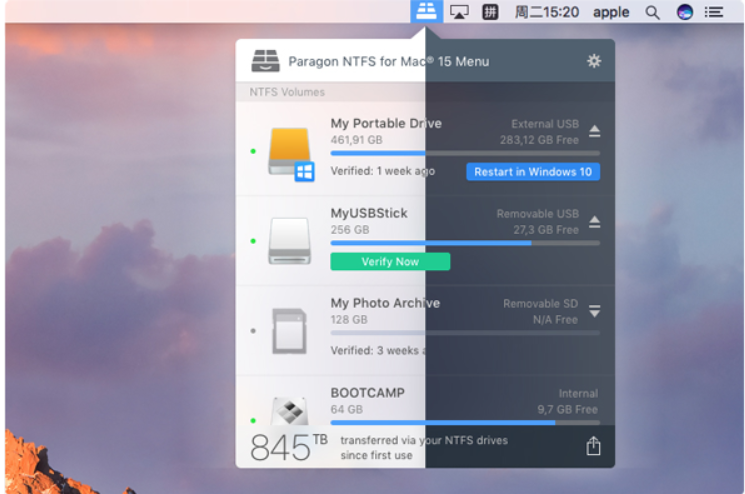The height and width of the screenshot is (494, 745).
Task: Open the AirPlay display menu bar icon
Action: (x=459, y=12)
